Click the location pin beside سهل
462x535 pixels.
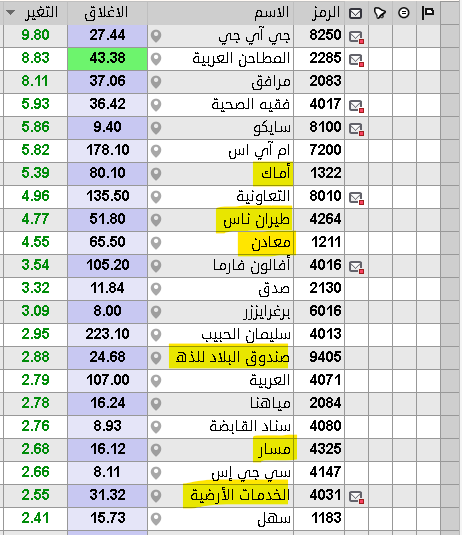(156, 519)
